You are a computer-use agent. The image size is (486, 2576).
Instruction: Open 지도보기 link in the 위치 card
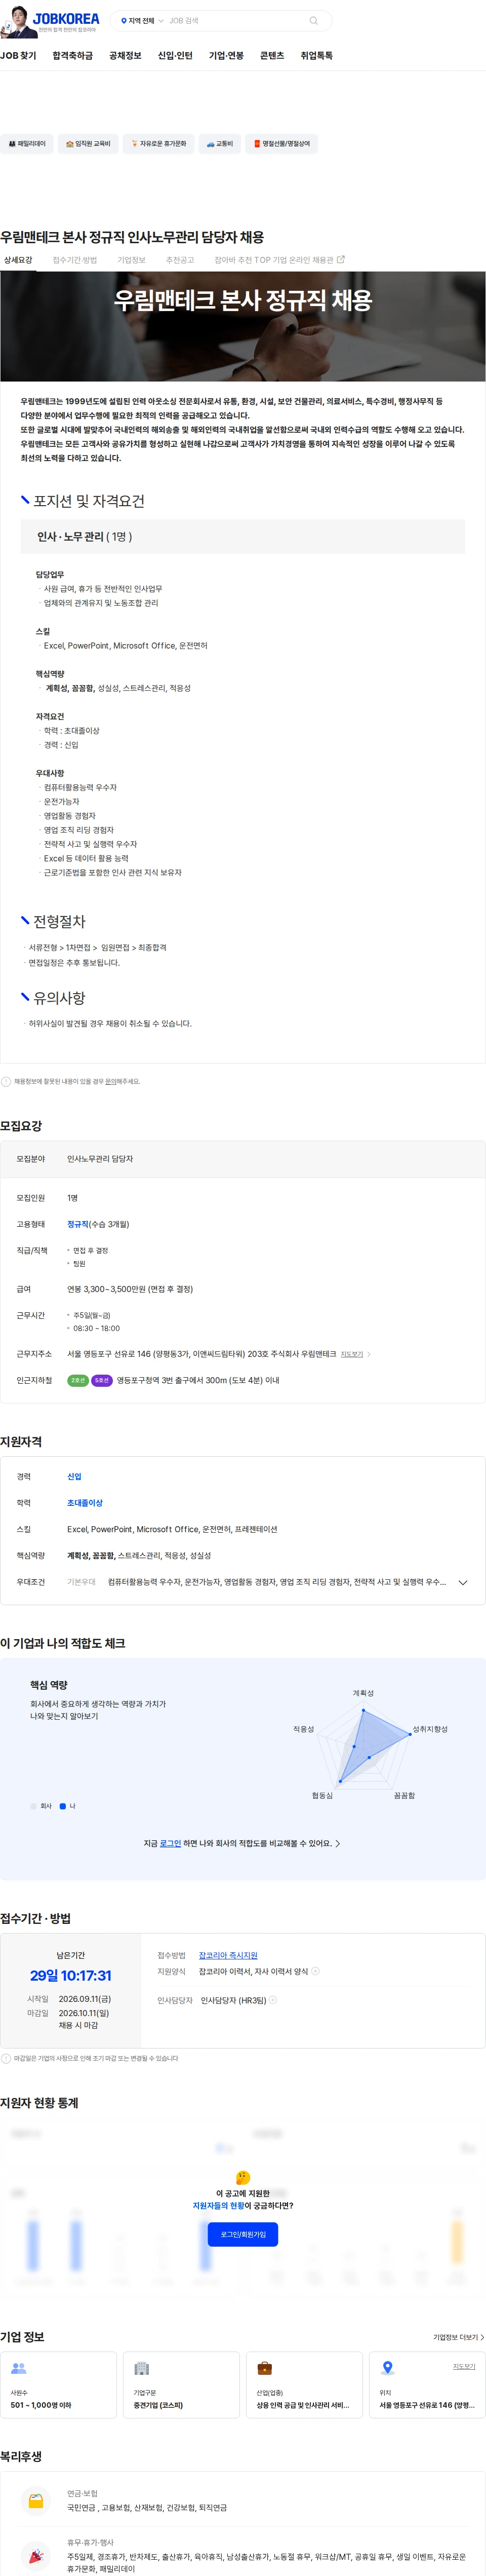tap(464, 2366)
